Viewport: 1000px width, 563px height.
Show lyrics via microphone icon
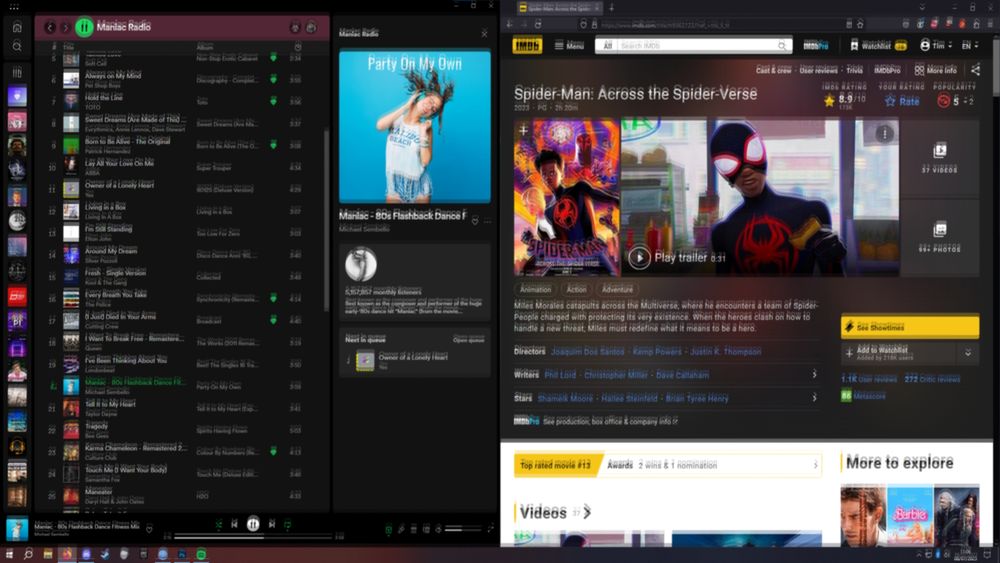401,529
